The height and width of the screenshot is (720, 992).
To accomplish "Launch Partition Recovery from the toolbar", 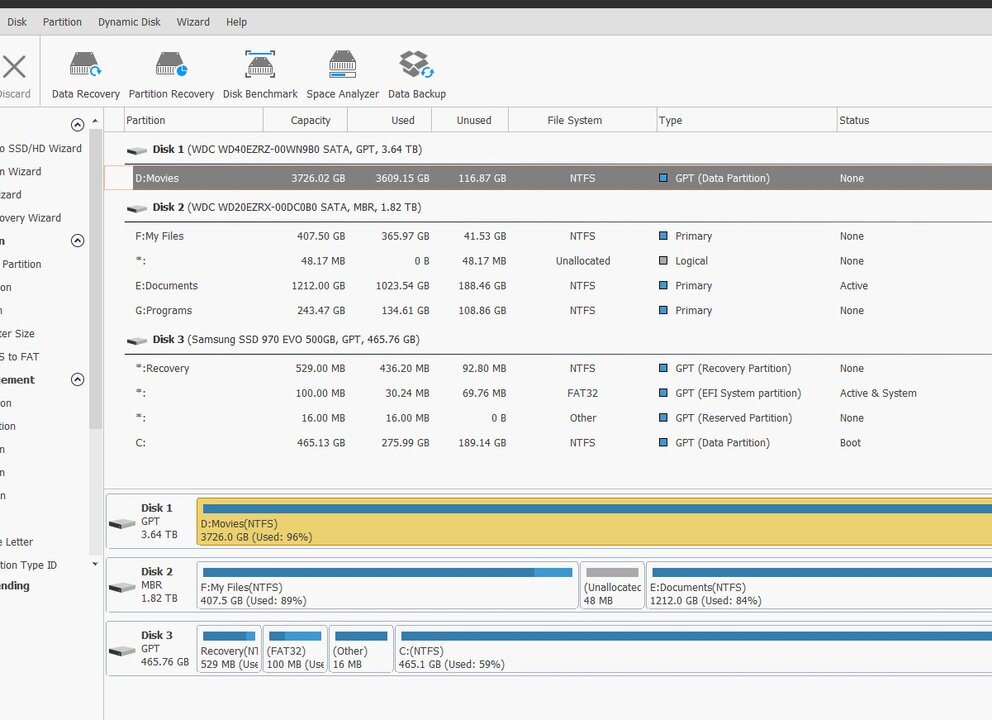I will coord(171,75).
